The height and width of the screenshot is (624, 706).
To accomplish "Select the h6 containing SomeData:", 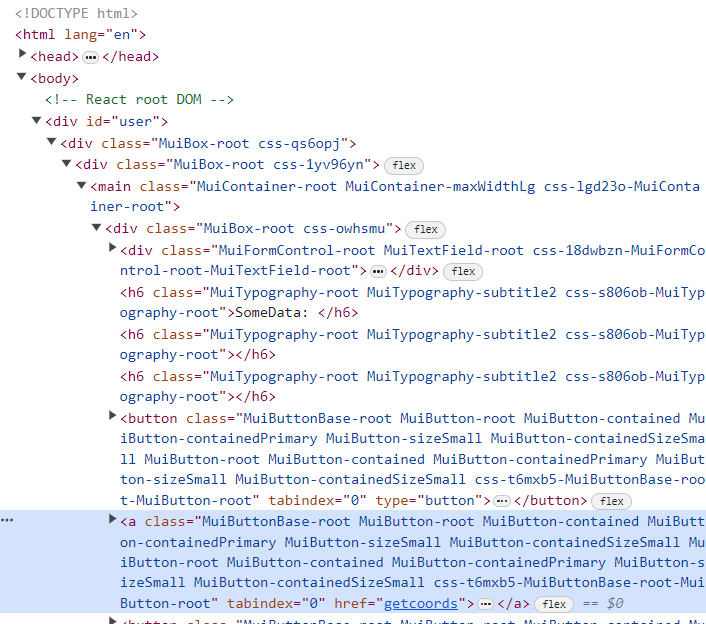I will (412, 303).
